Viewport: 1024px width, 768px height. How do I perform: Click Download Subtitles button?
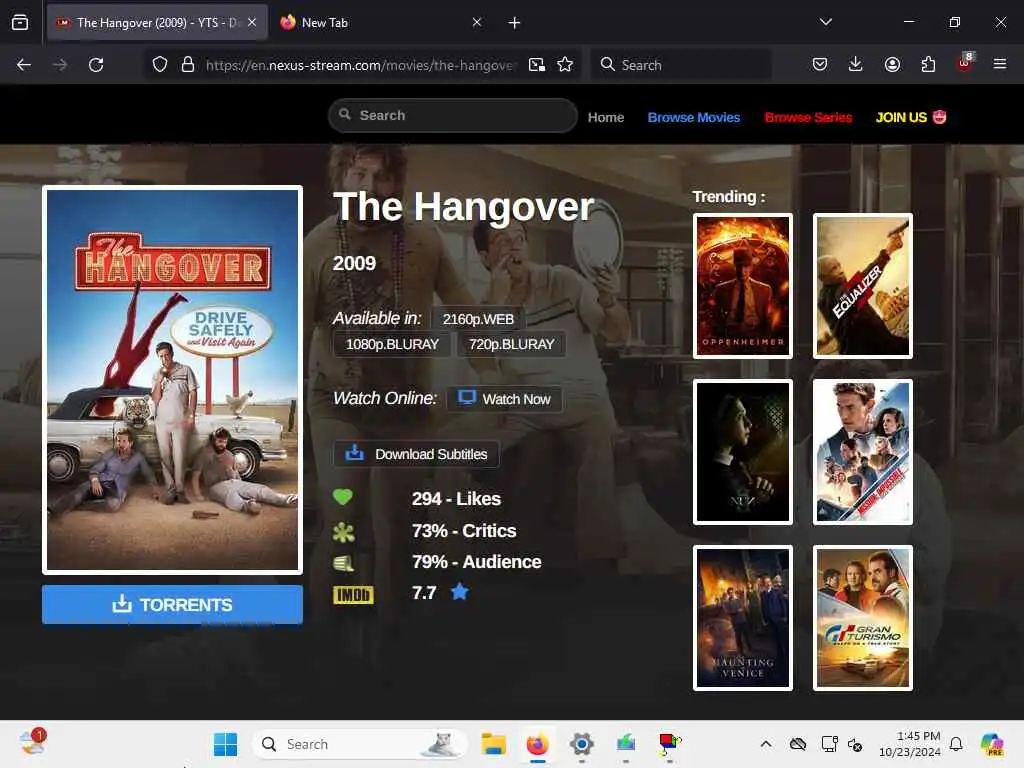pos(417,454)
